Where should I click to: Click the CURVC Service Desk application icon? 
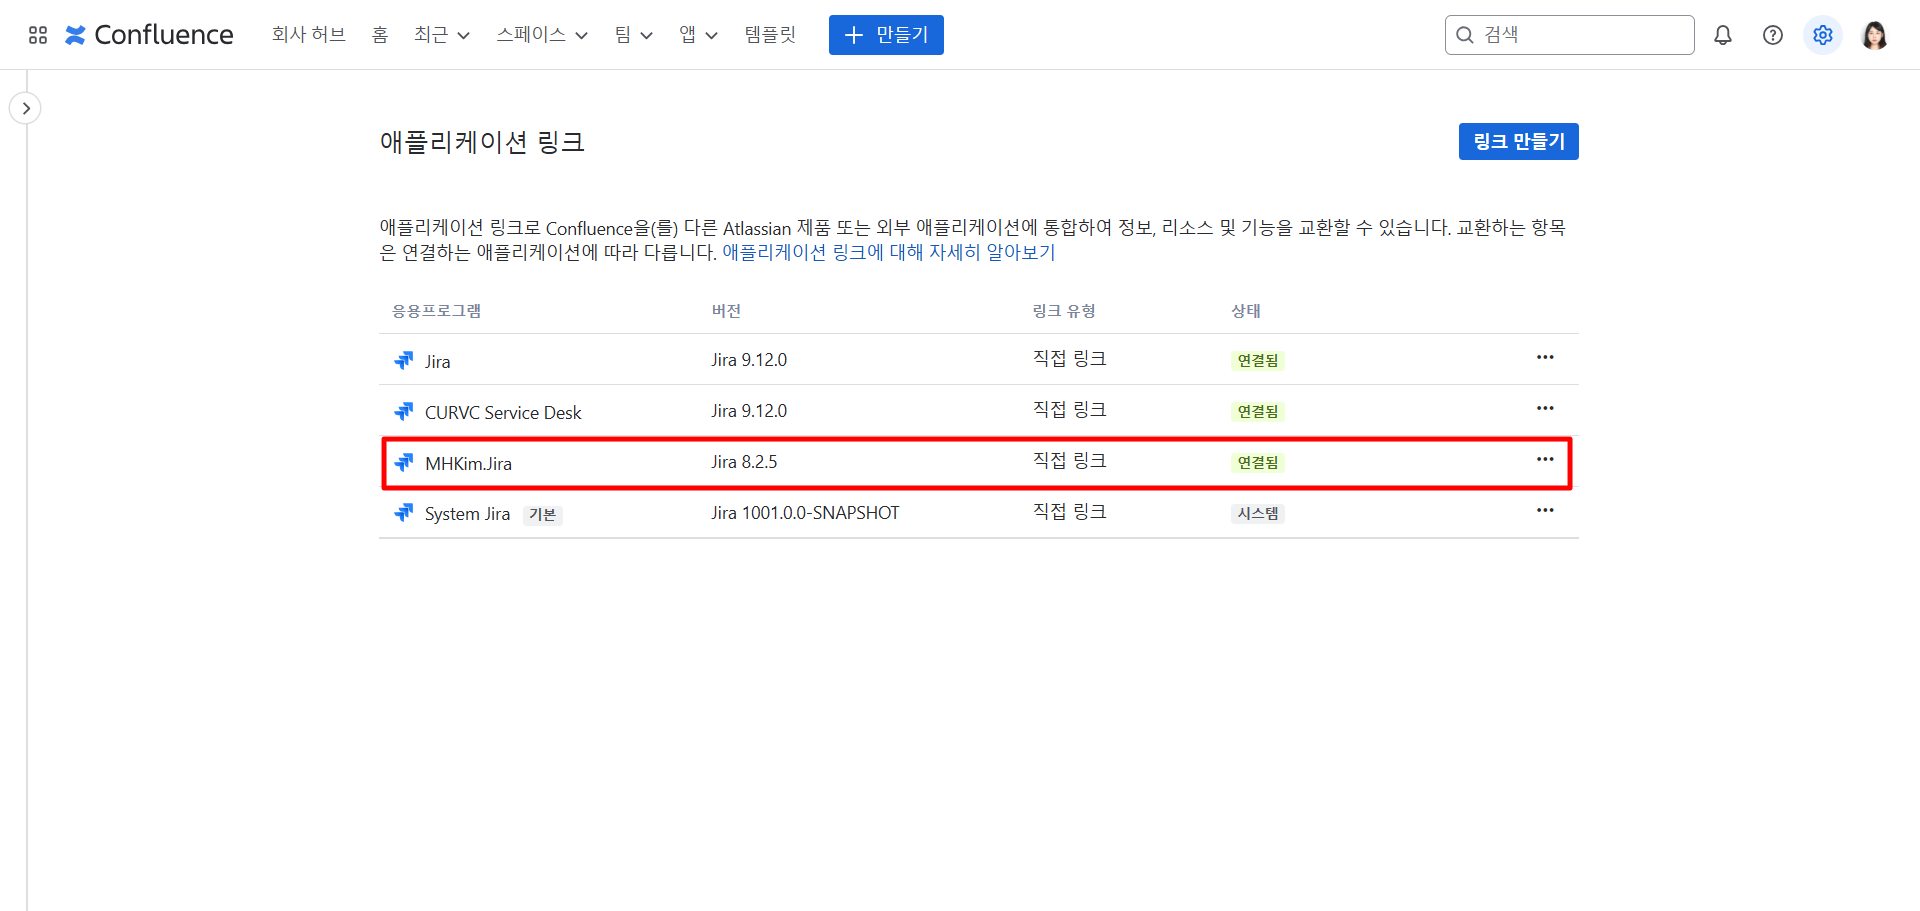(404, 411)
